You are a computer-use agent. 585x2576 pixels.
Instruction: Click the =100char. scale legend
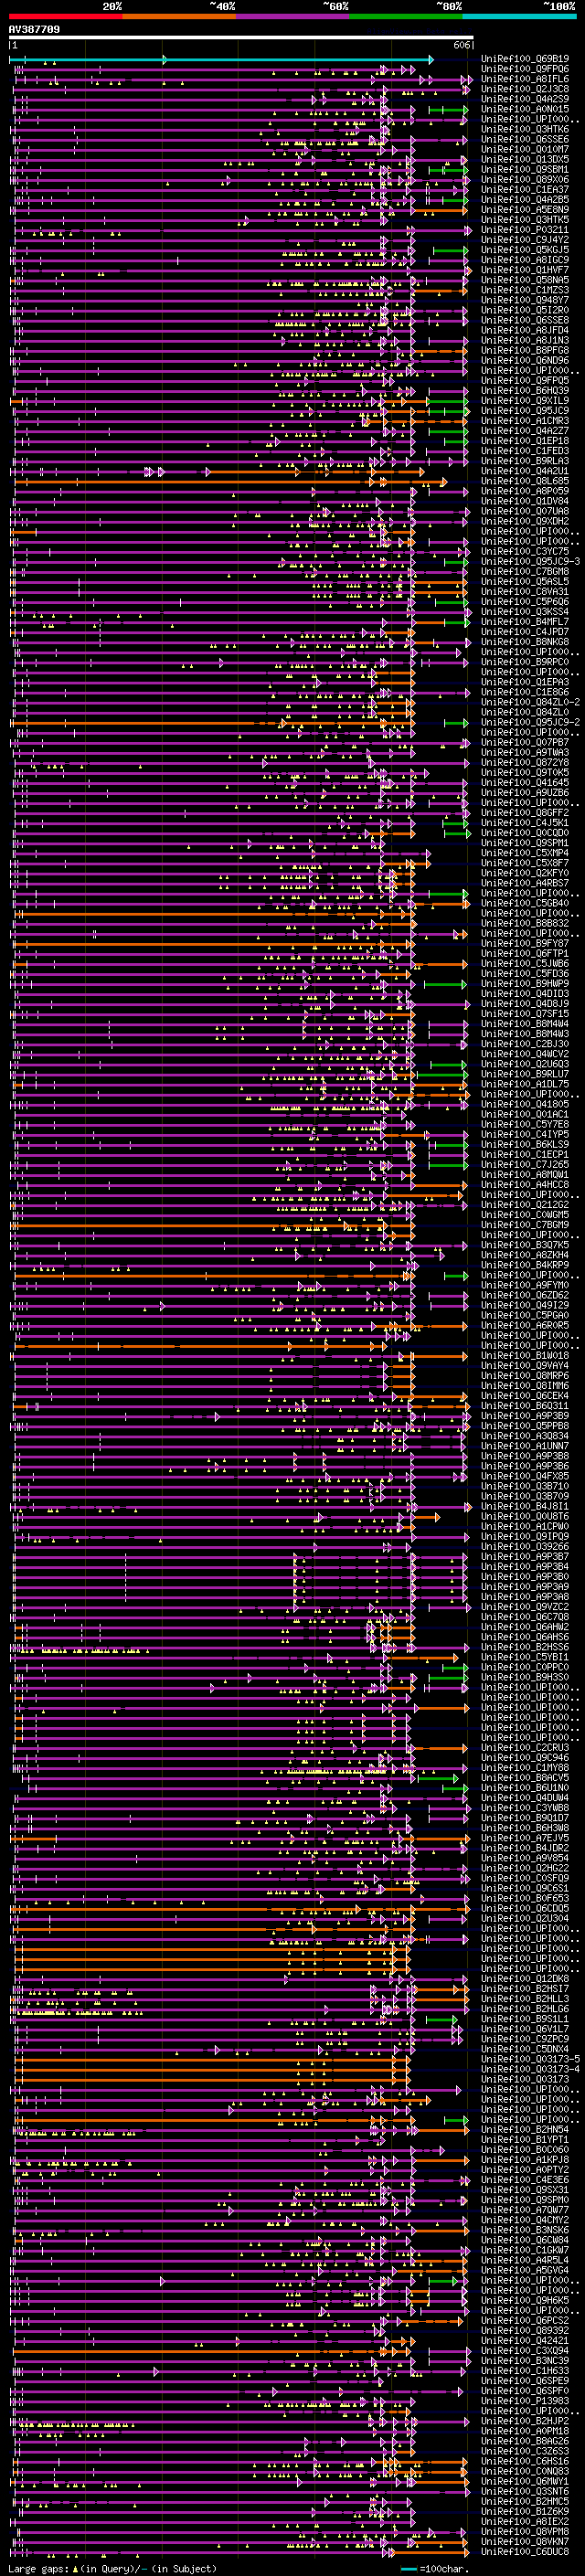click(x=434, y=2568)
